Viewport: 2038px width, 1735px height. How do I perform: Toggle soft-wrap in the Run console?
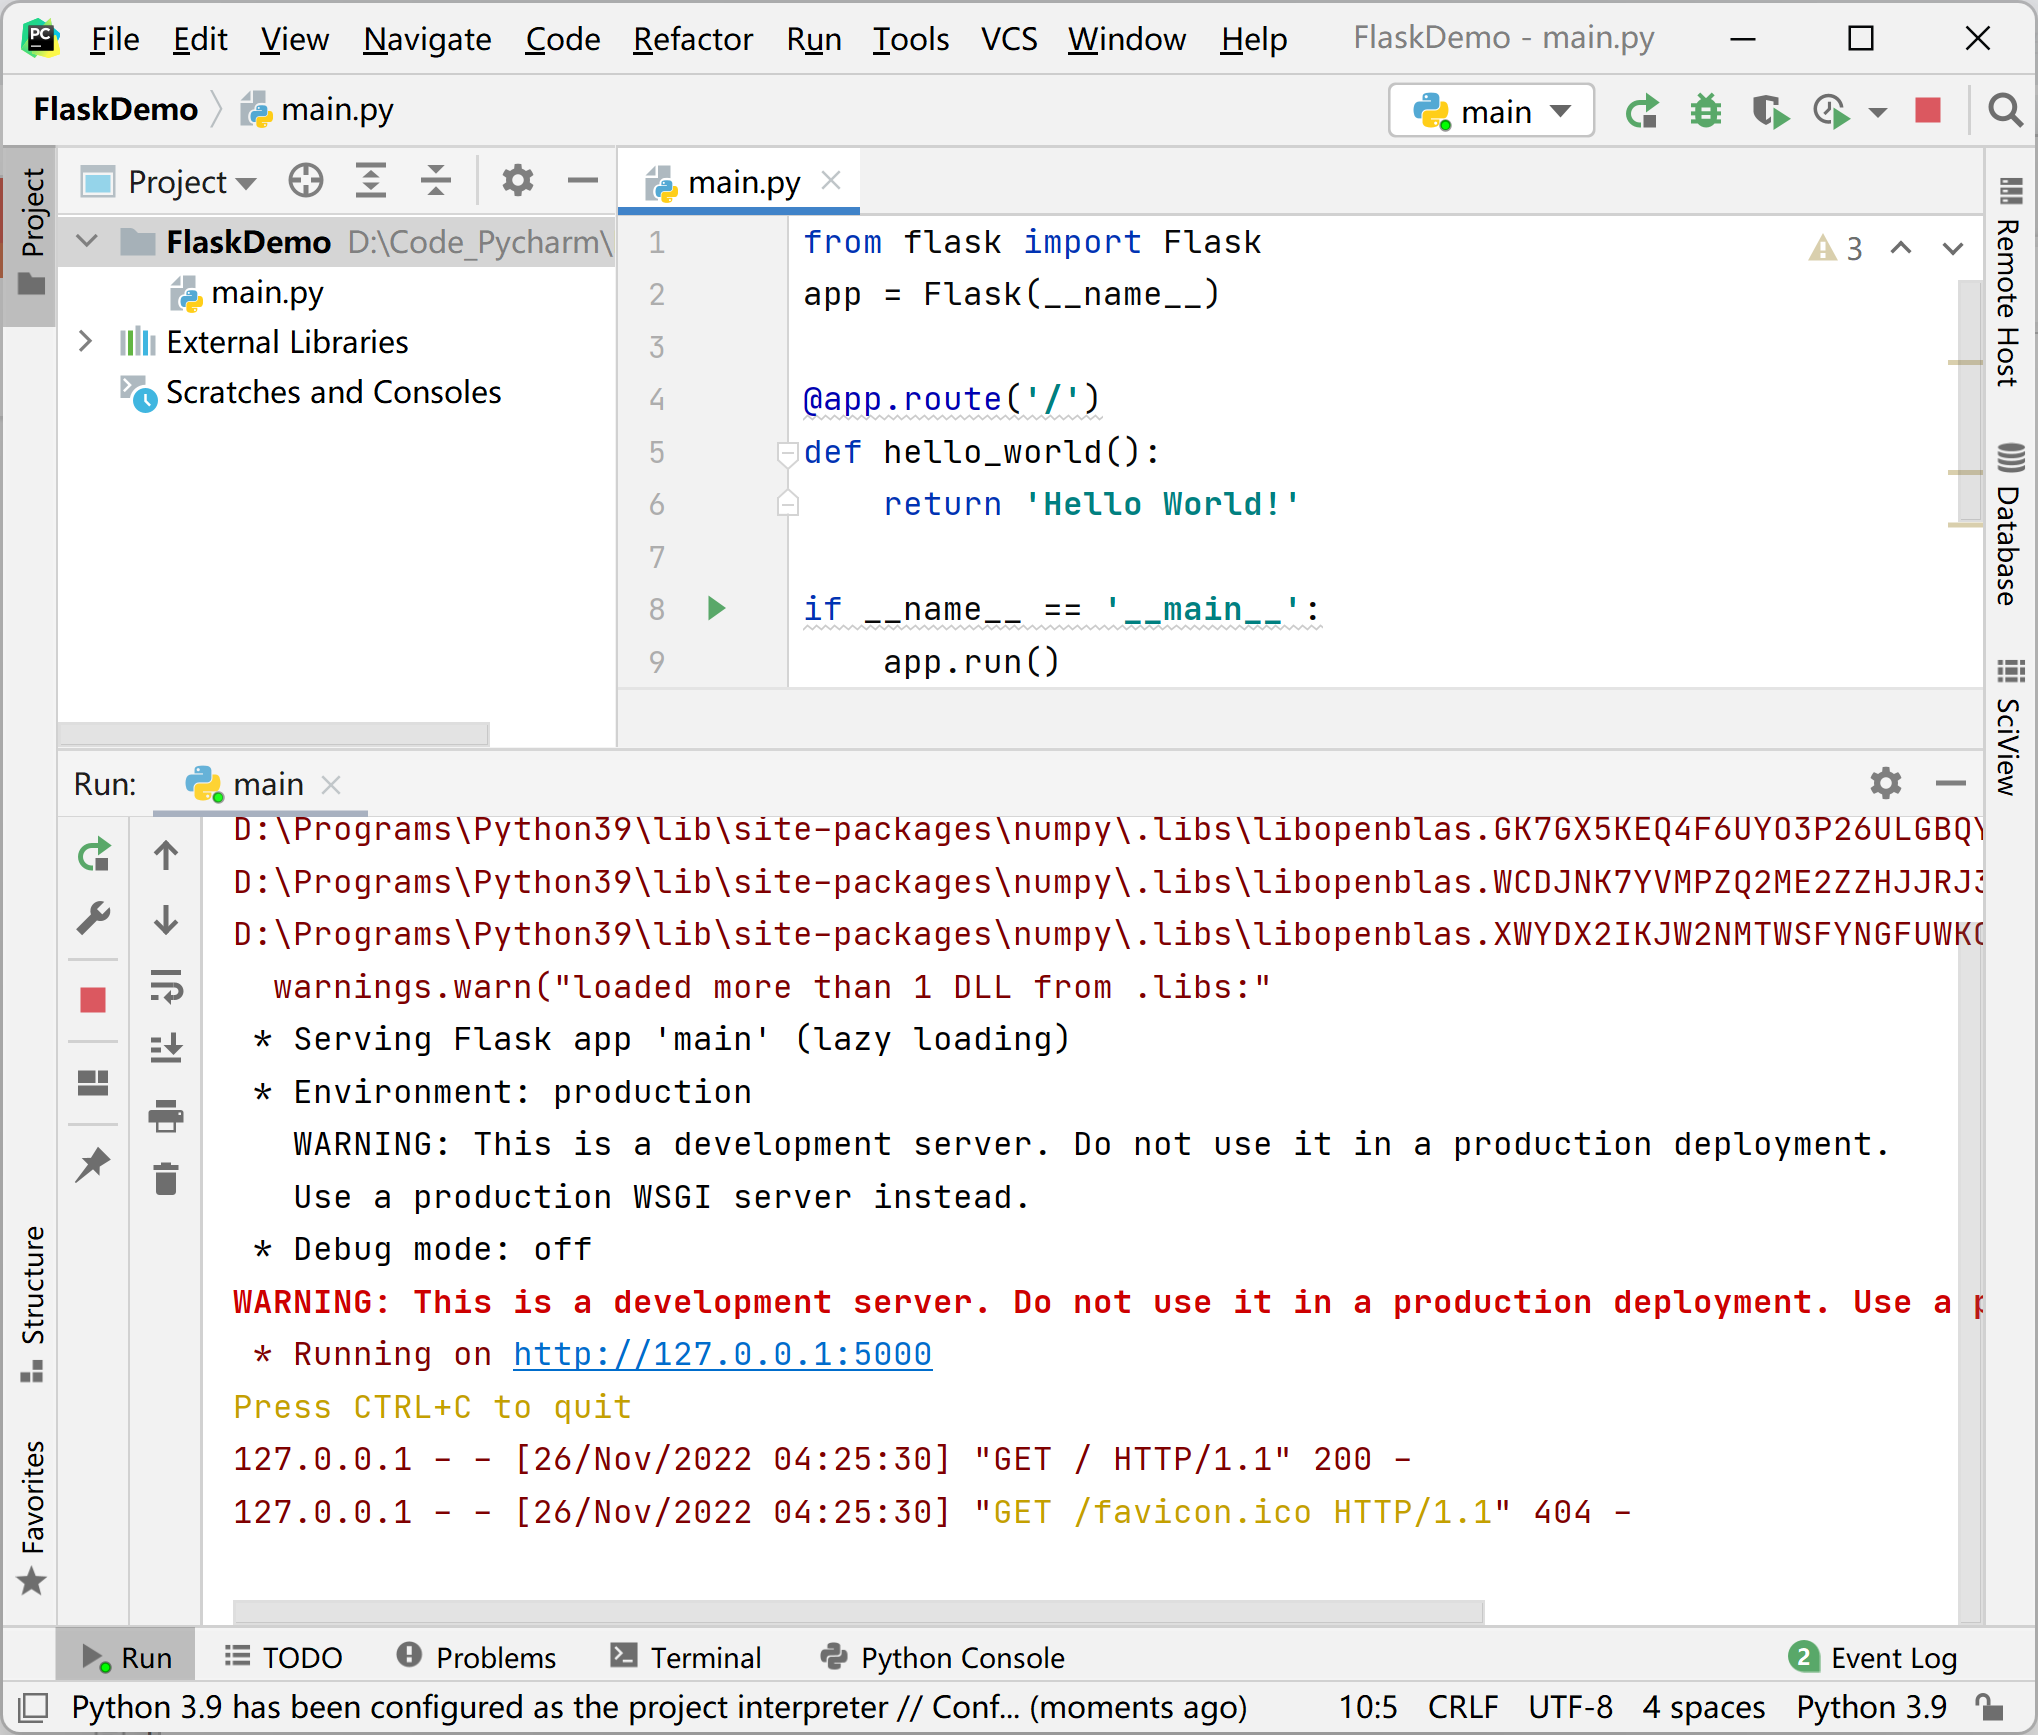click(166, 986)
